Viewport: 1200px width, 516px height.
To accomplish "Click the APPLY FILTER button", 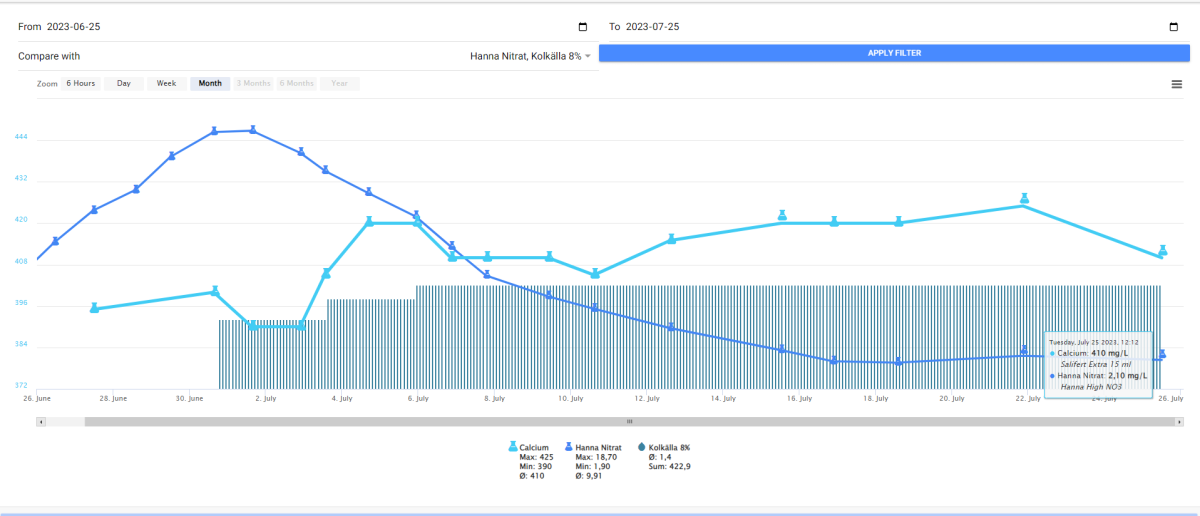I will (x=894, y=52).
